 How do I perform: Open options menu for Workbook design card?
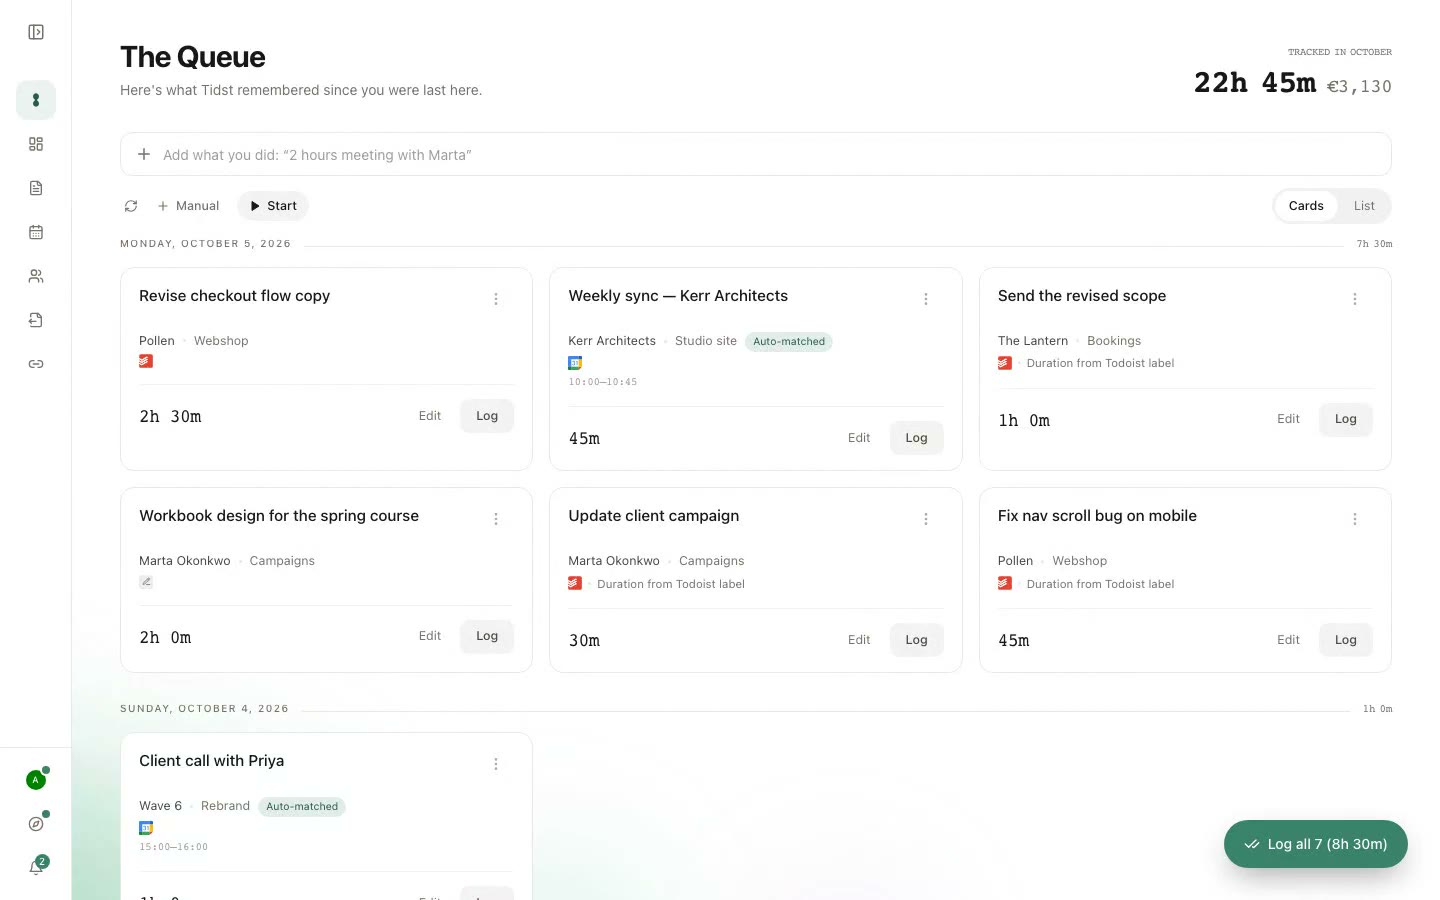click(x=496, y=519)
